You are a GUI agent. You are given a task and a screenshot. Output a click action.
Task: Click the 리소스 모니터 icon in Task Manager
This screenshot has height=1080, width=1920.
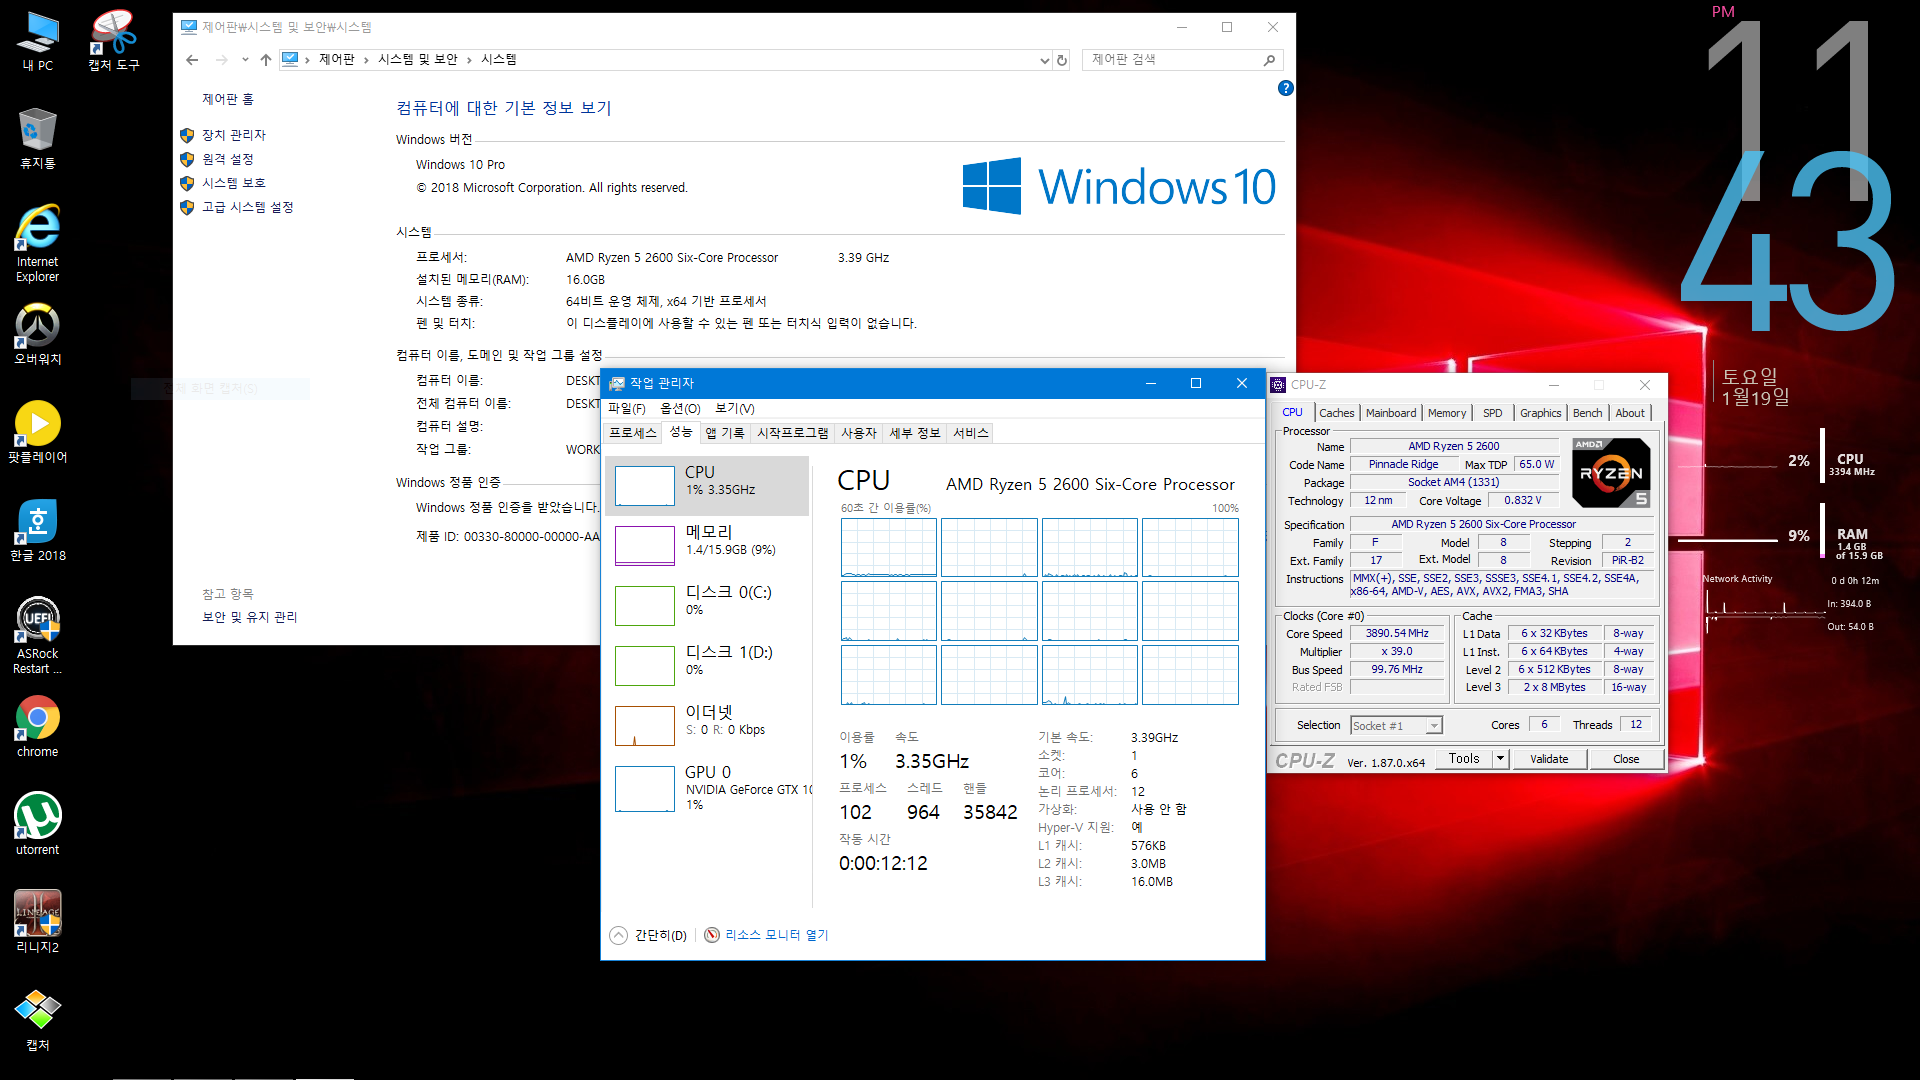(712, 935)
